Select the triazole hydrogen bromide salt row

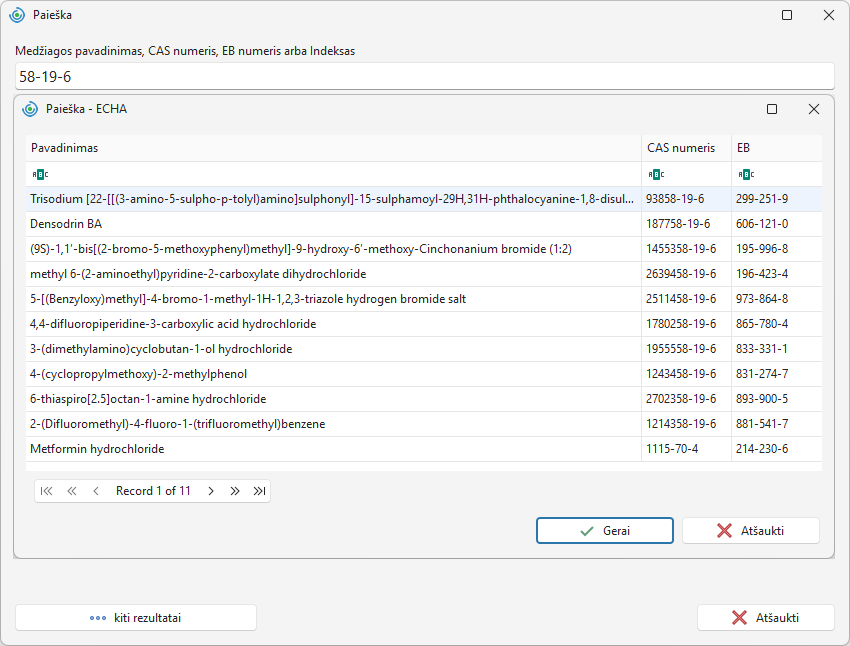(x=424, y=299)
